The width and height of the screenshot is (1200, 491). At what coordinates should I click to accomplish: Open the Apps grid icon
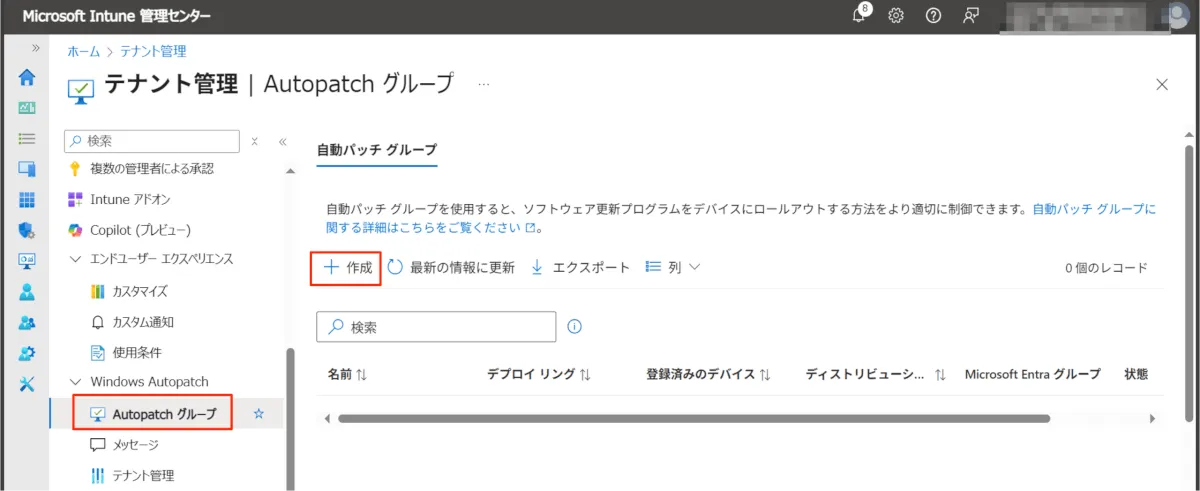(27, 200)
